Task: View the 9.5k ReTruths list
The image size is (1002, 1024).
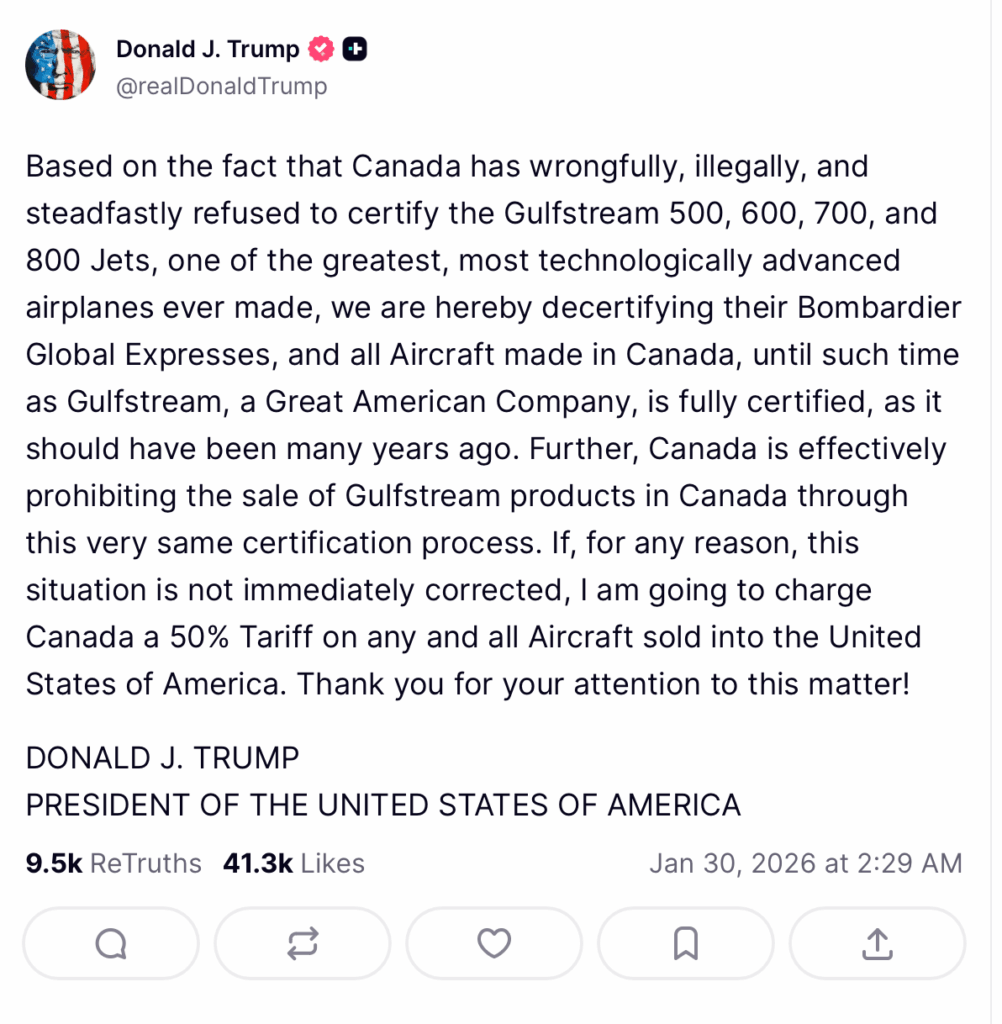Action: [114, 863]
